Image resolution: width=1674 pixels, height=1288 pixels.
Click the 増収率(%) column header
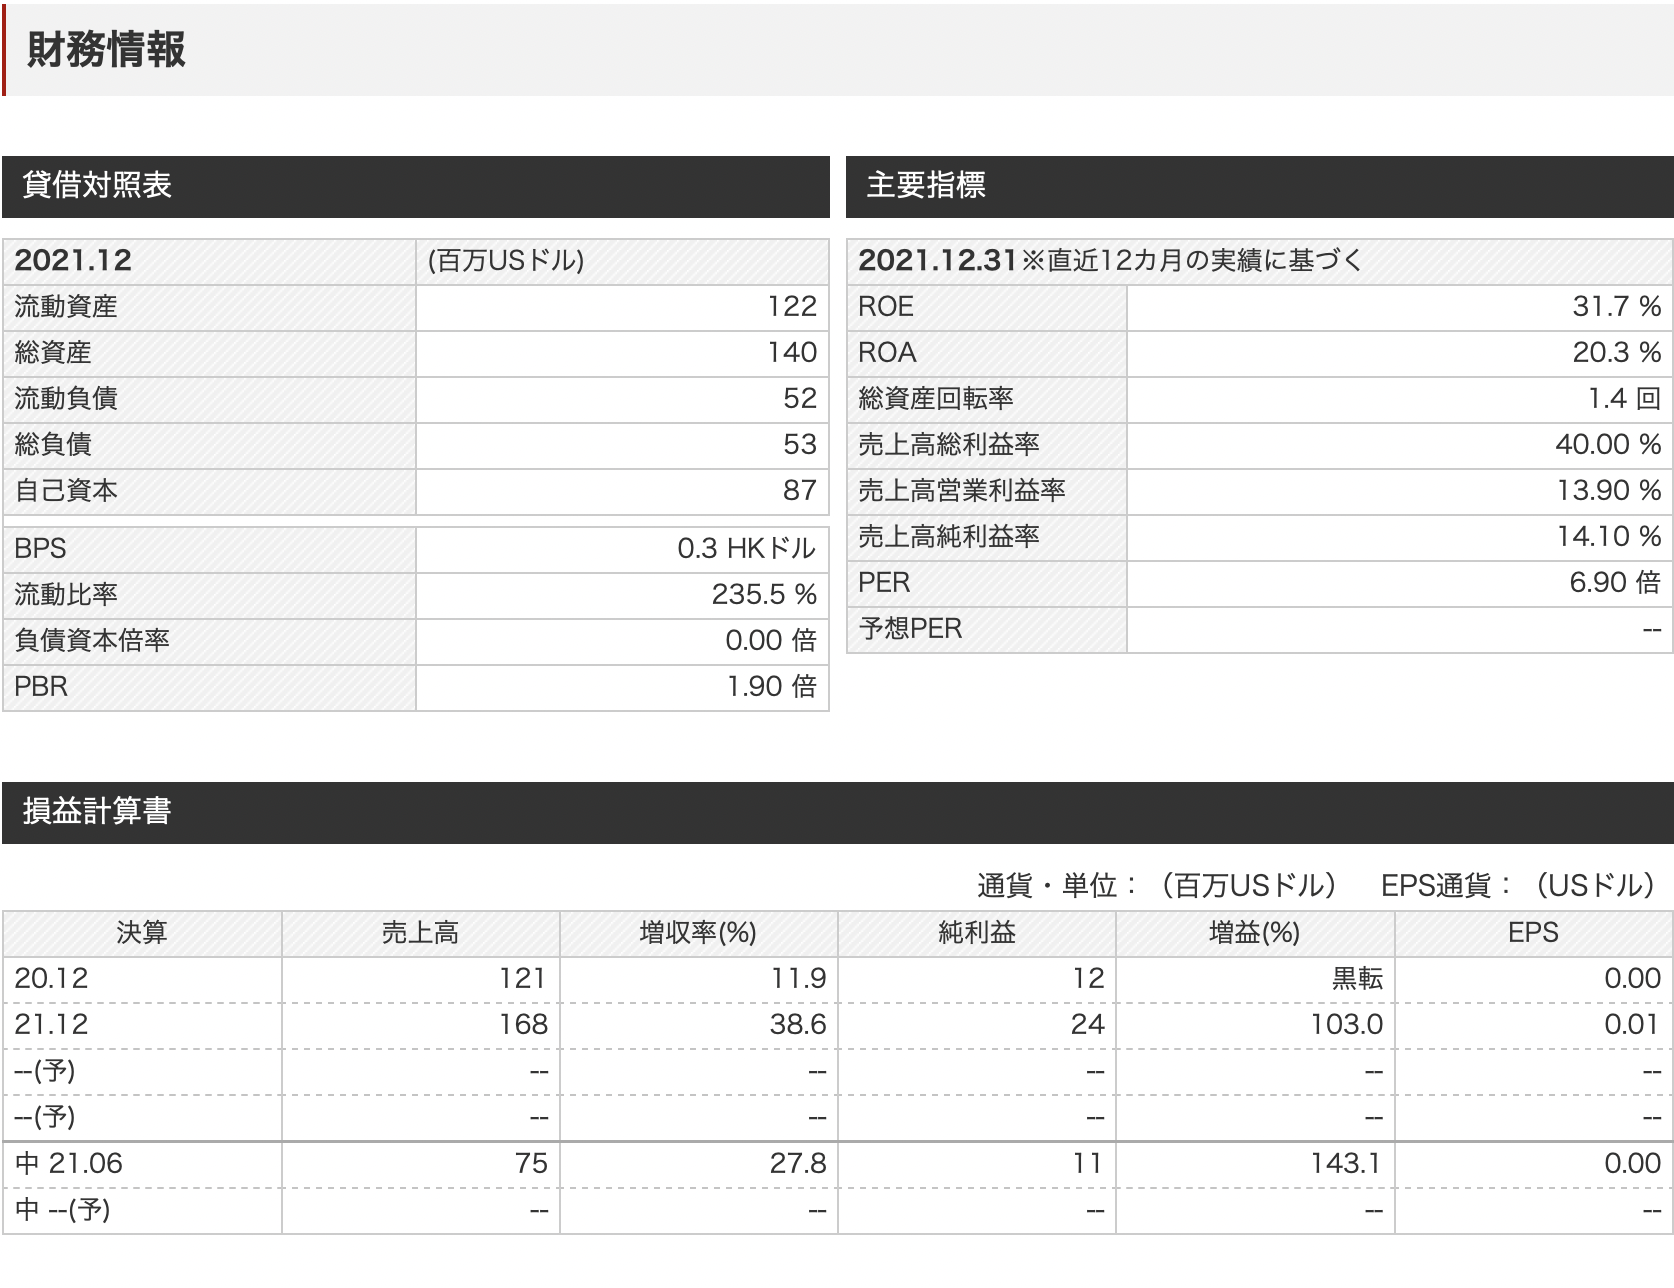(698, 933)
